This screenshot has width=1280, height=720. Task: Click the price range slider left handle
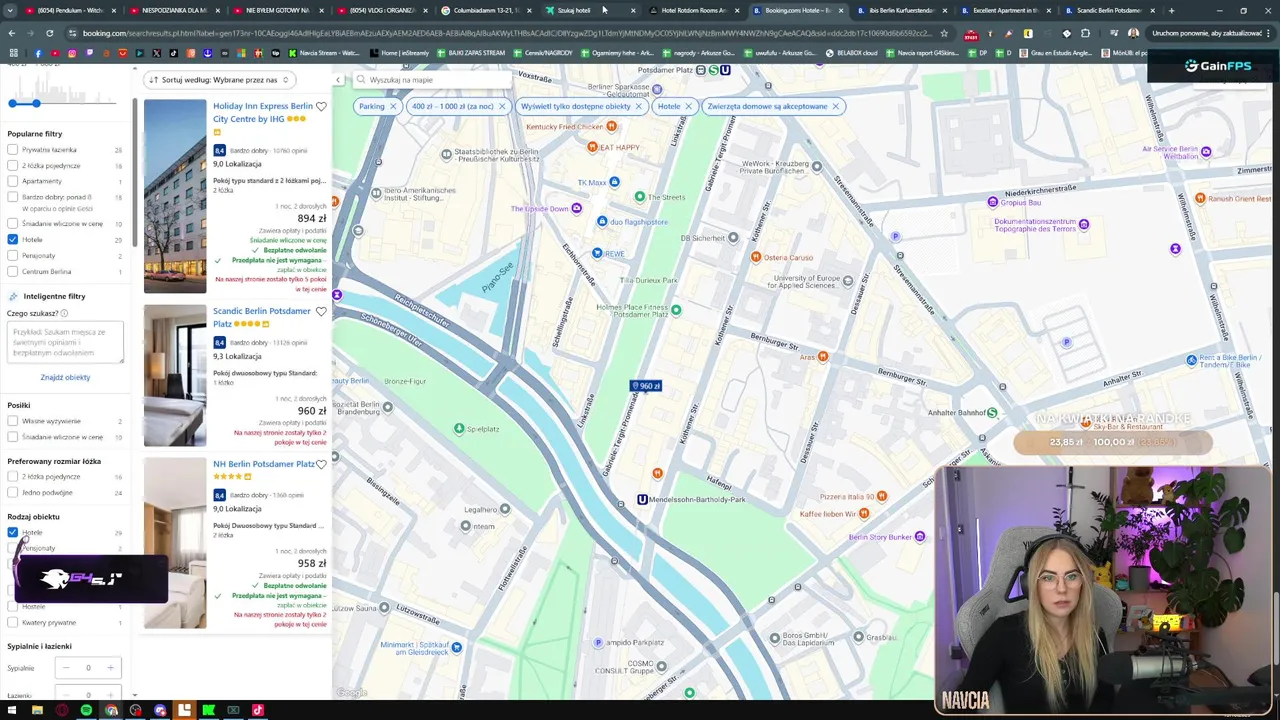tap(13, 103)
